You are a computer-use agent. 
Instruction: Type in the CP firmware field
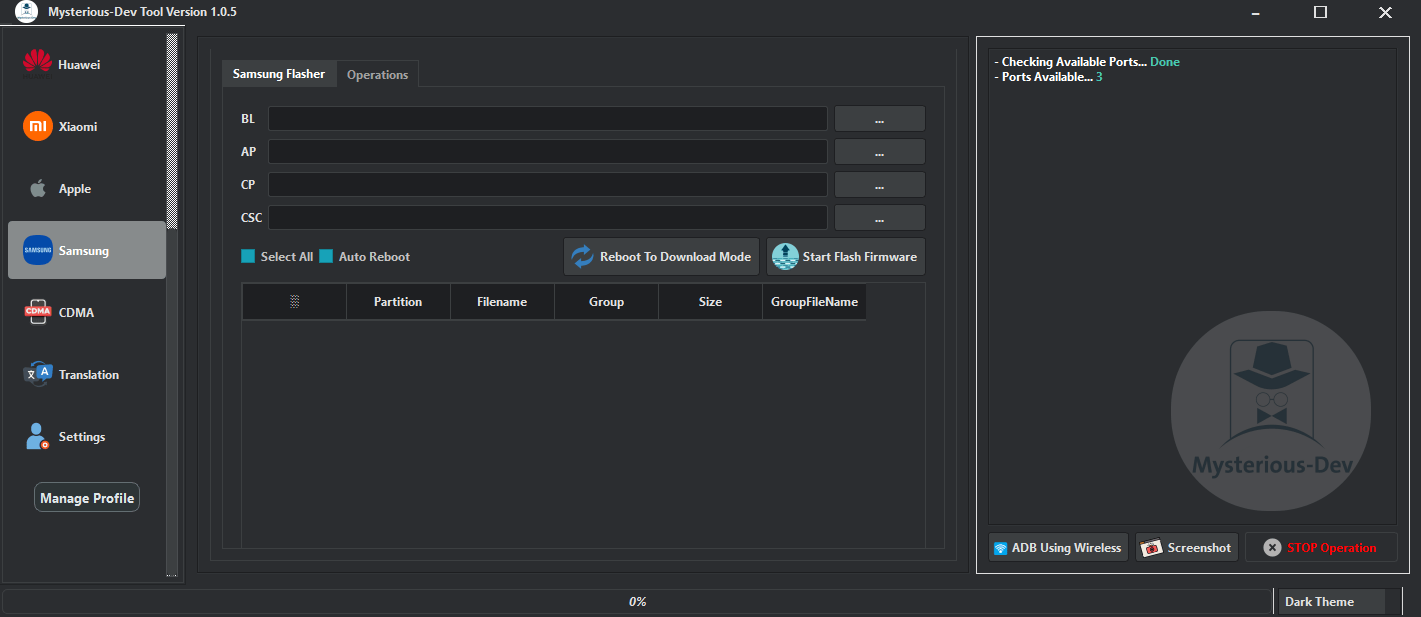[547, 184]
